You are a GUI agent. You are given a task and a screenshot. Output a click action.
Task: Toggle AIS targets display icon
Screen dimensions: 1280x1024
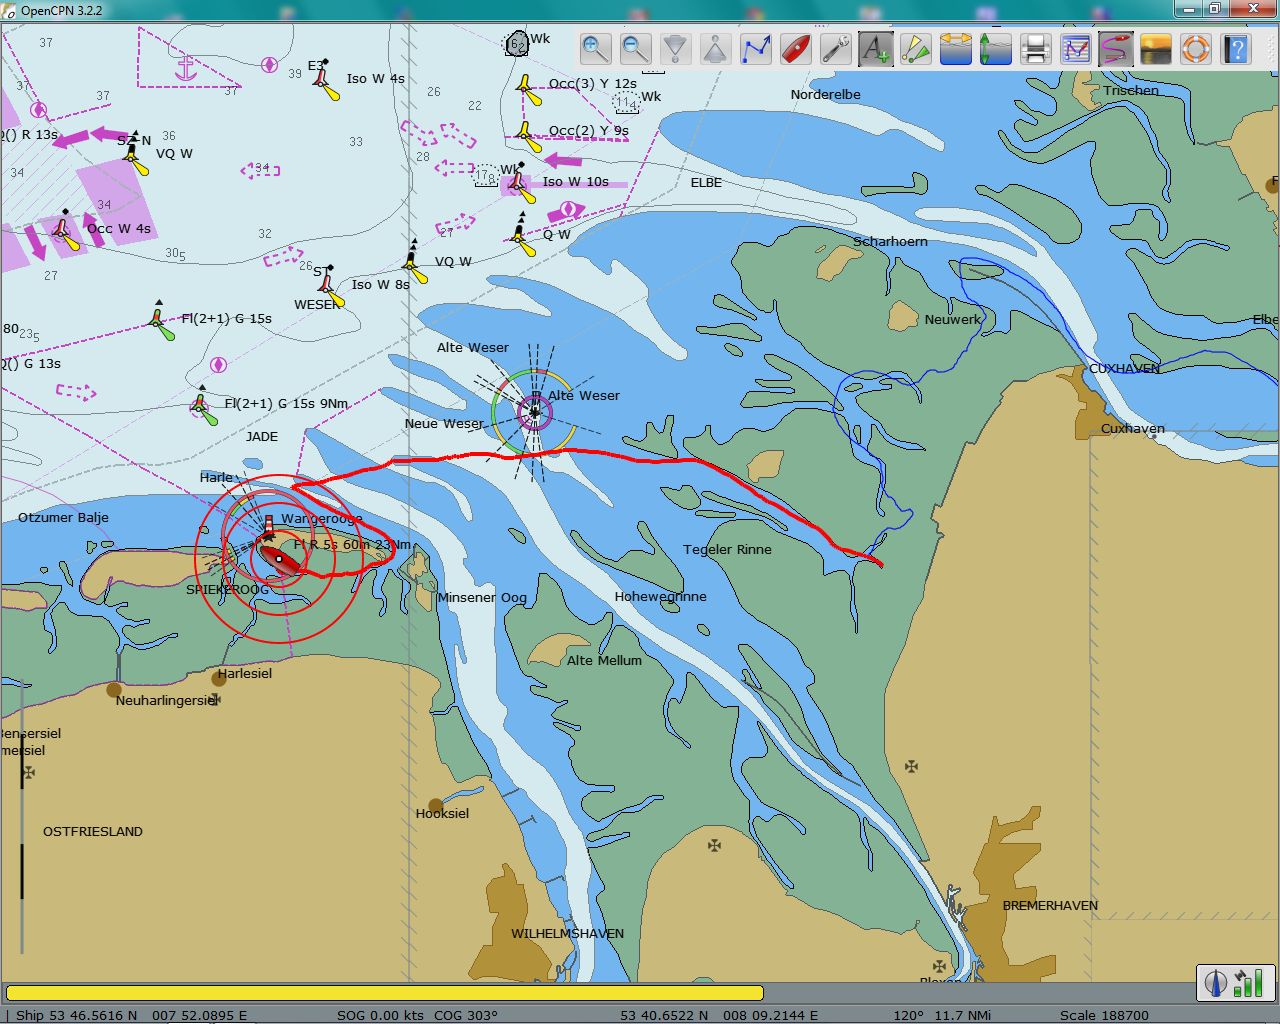[916, 48]
